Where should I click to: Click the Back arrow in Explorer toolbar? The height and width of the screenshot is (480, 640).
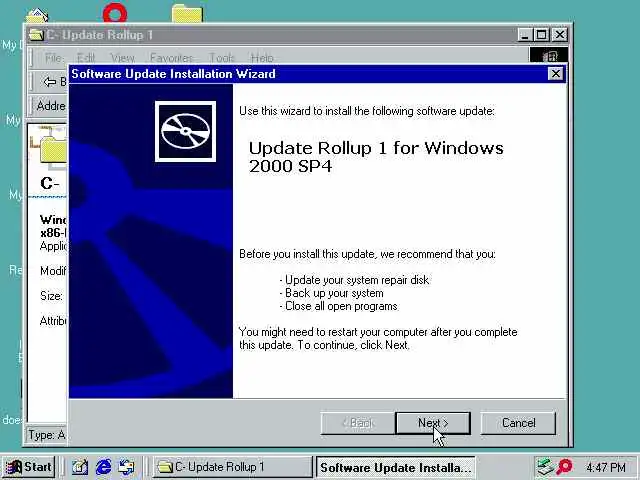pos(50,82)
